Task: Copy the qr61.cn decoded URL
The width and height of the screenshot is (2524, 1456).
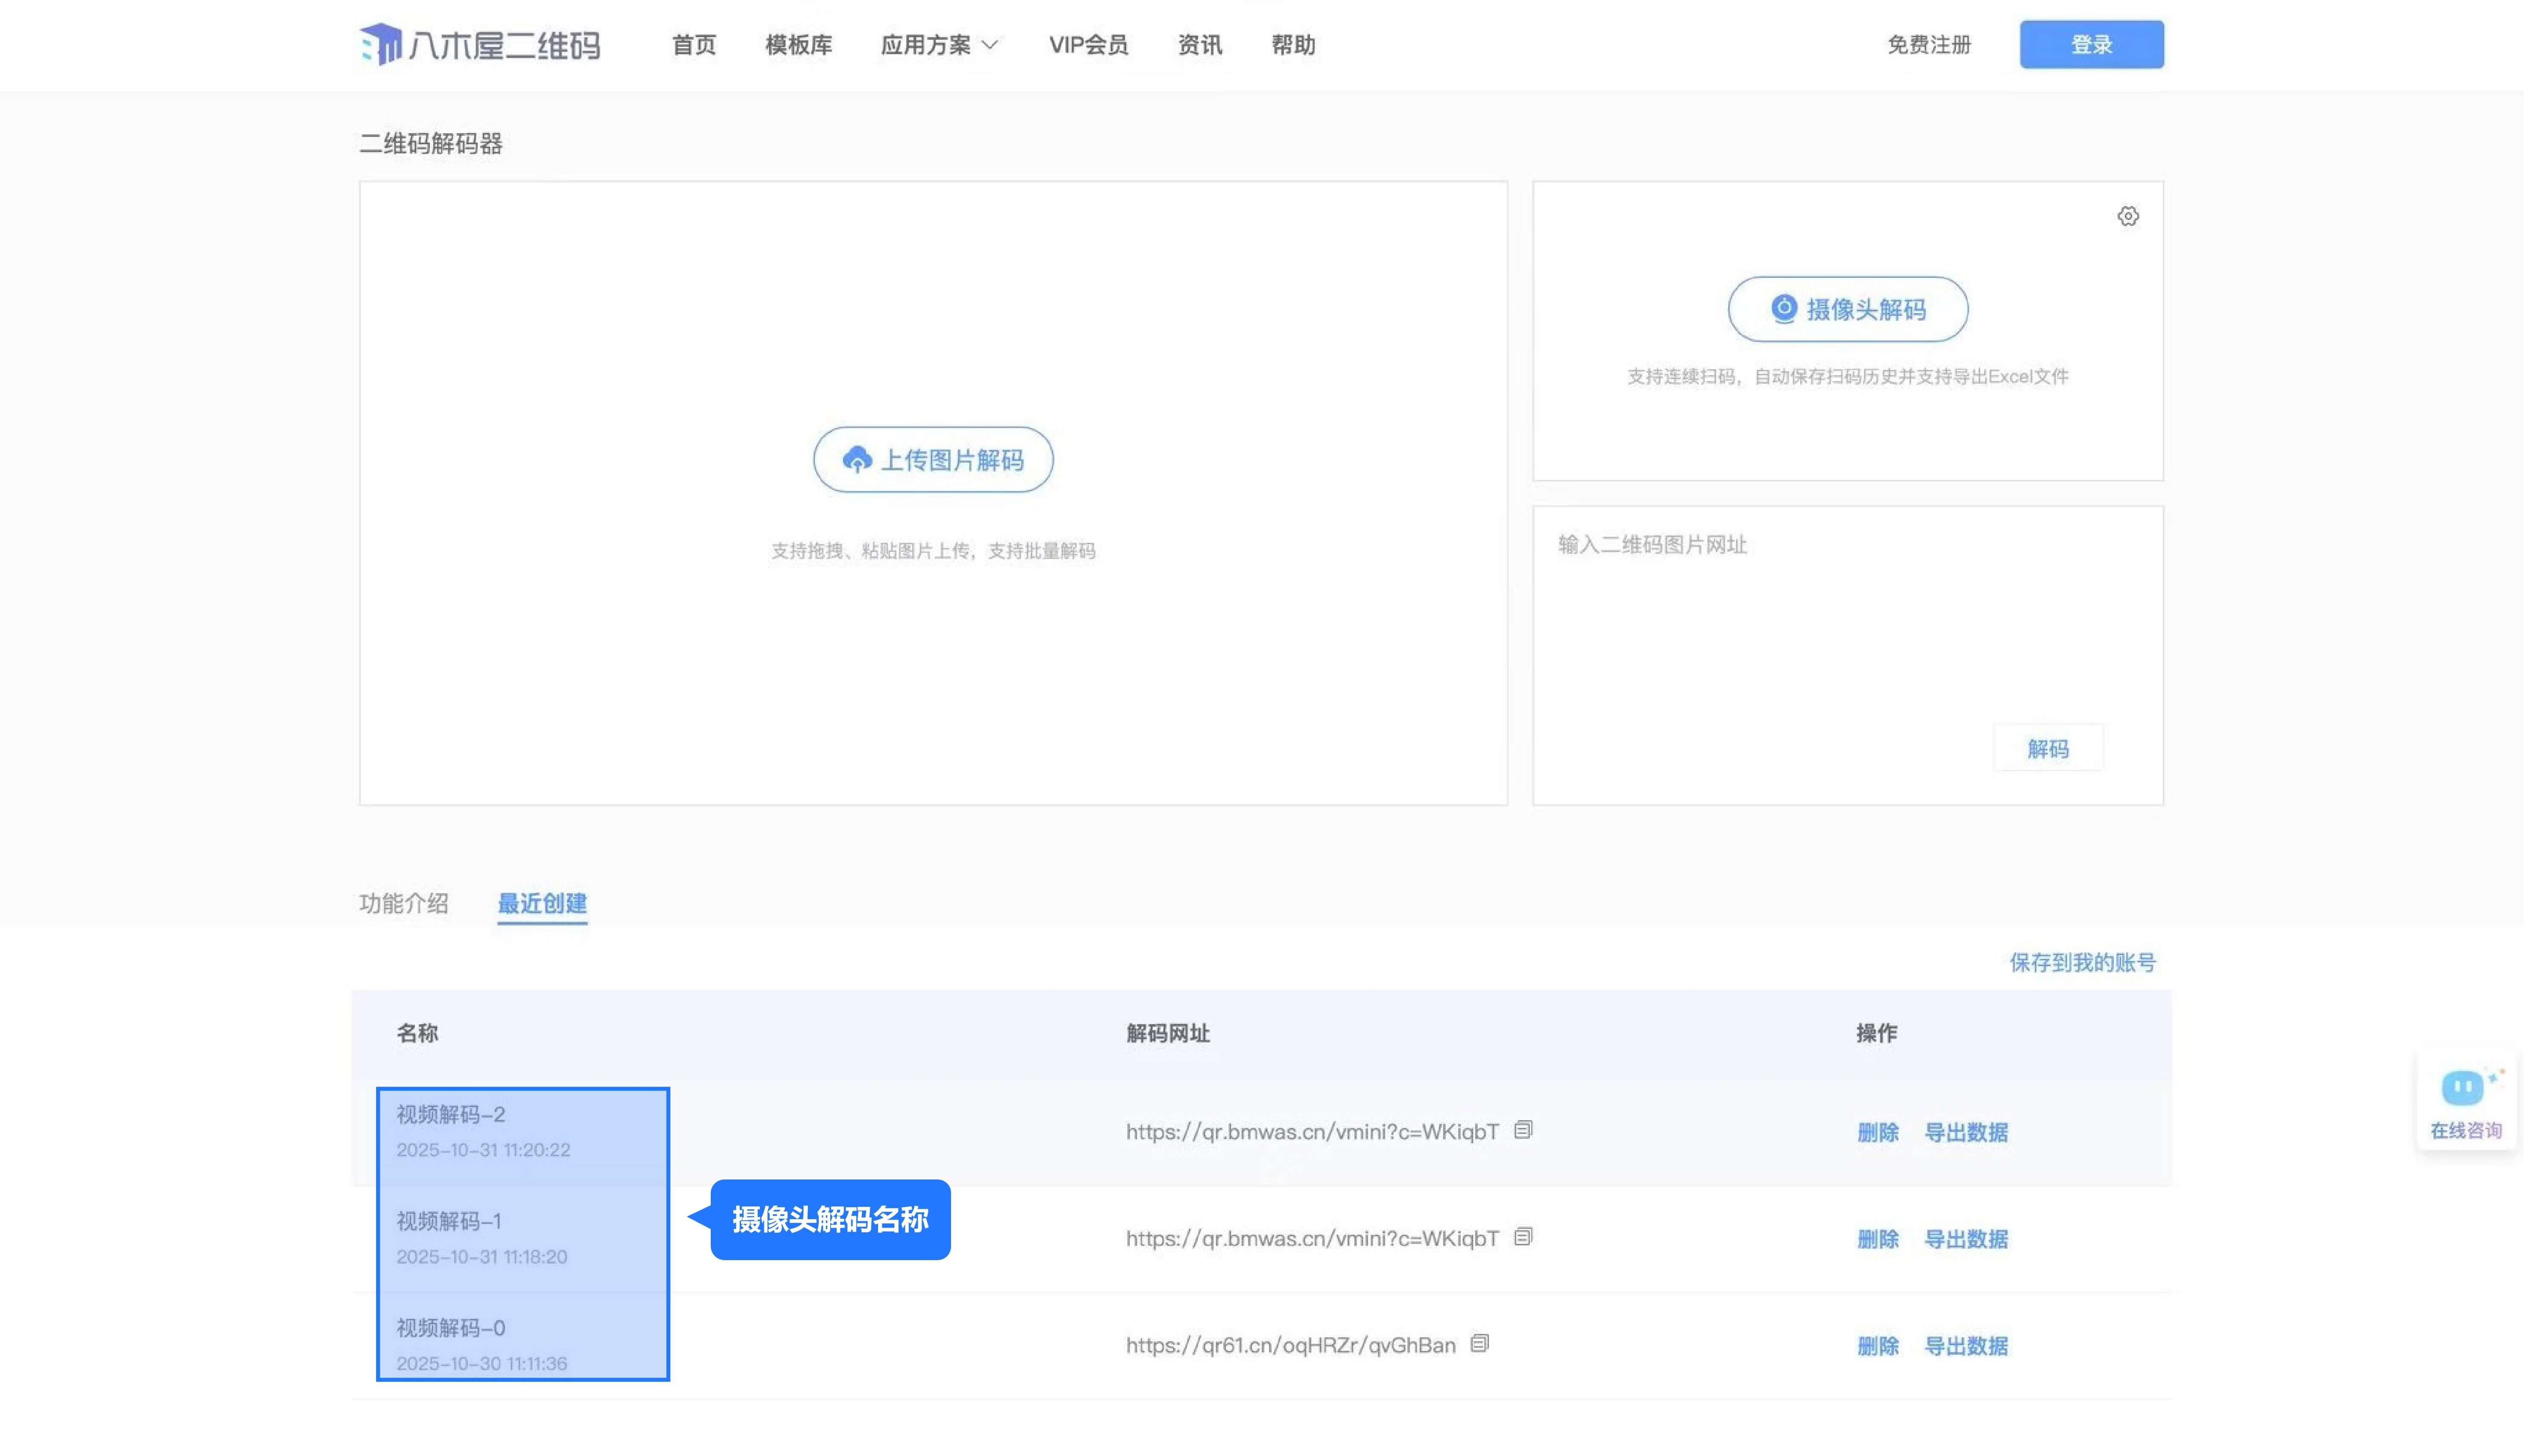Action: coord(1480,1344)
